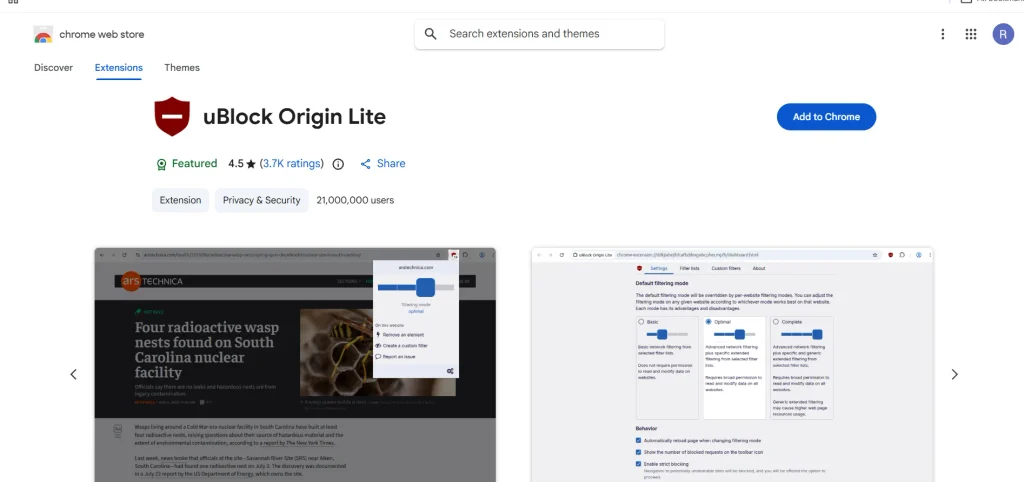Open the Ars Technica popup screenshot thumbnail
The height and width of the screenshot is (482, 1024).
pos(295,365)
